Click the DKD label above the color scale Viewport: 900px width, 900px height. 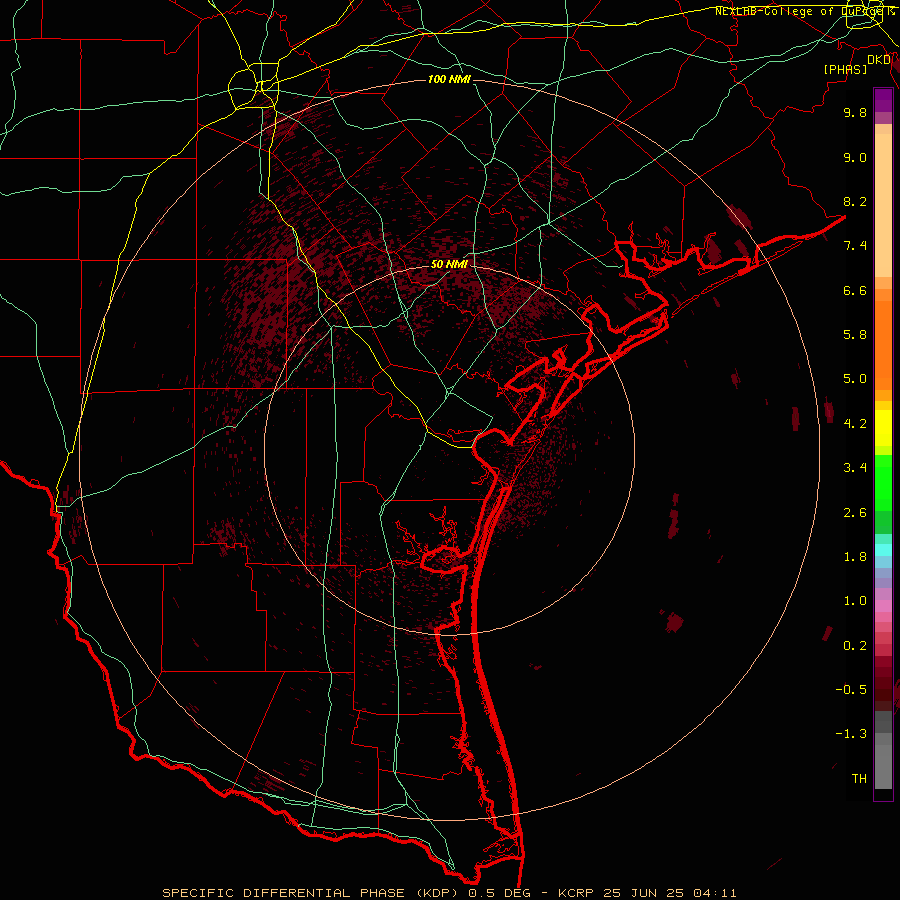[879, 60]
